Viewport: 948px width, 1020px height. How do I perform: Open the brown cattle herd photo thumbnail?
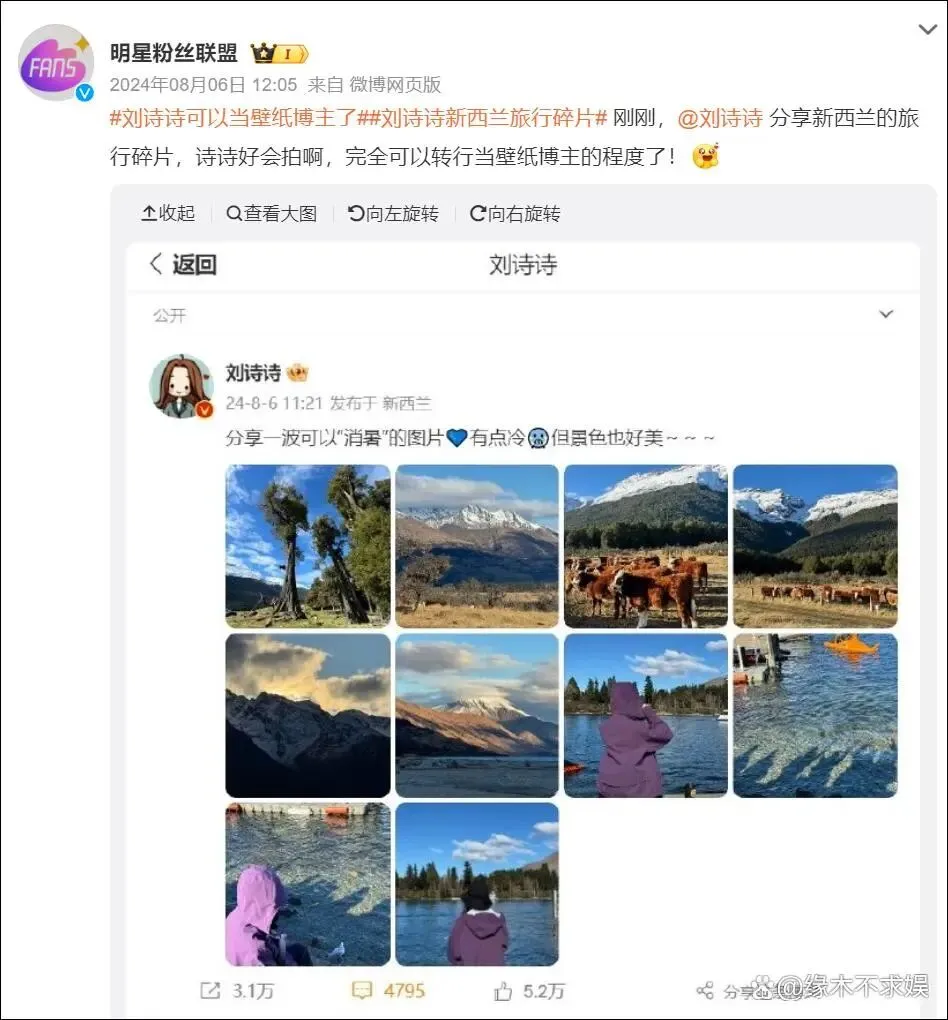click(x=645, y=546)
